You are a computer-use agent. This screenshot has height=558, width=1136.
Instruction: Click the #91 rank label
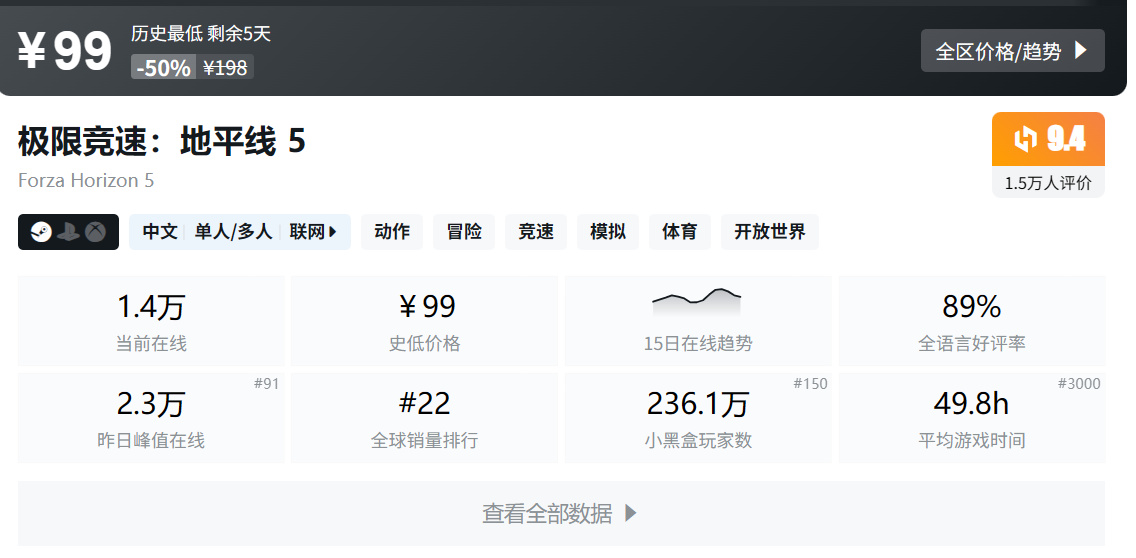coord(266,384)
